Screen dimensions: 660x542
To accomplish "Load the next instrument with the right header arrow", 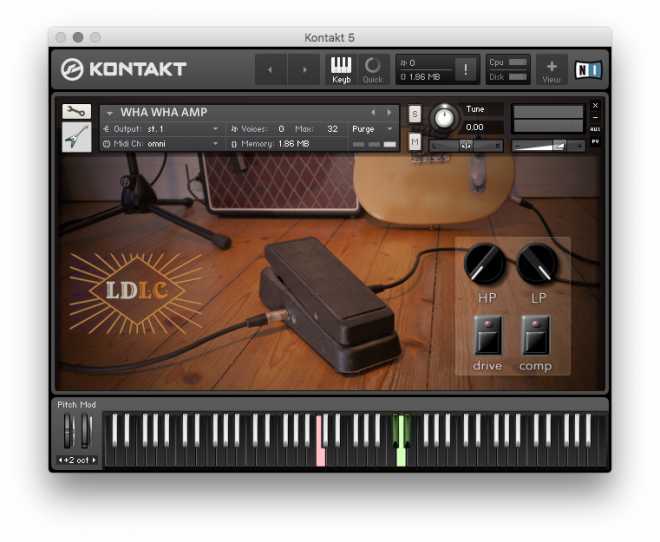I will click(x=304, y=69).
